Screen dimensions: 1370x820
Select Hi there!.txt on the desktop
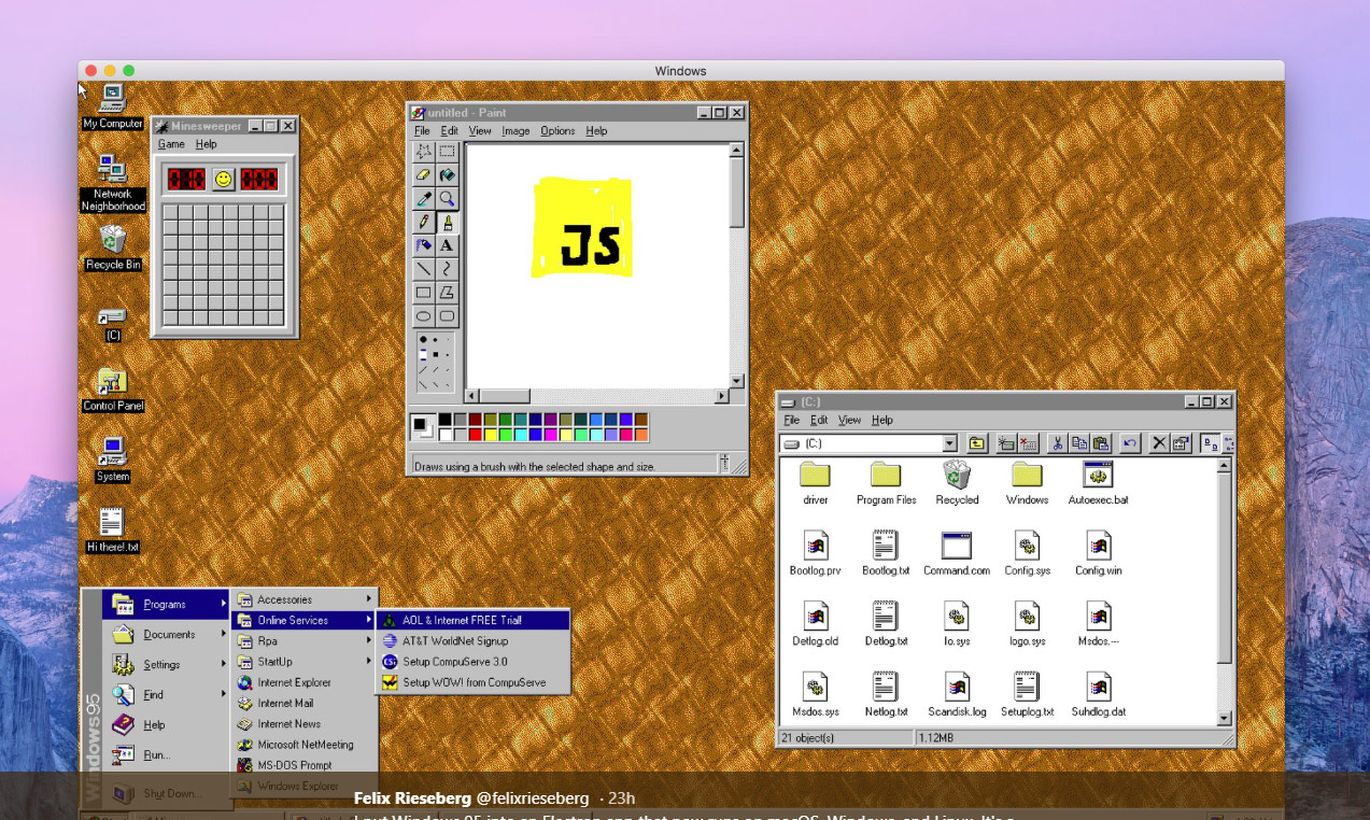click(113, 531)
